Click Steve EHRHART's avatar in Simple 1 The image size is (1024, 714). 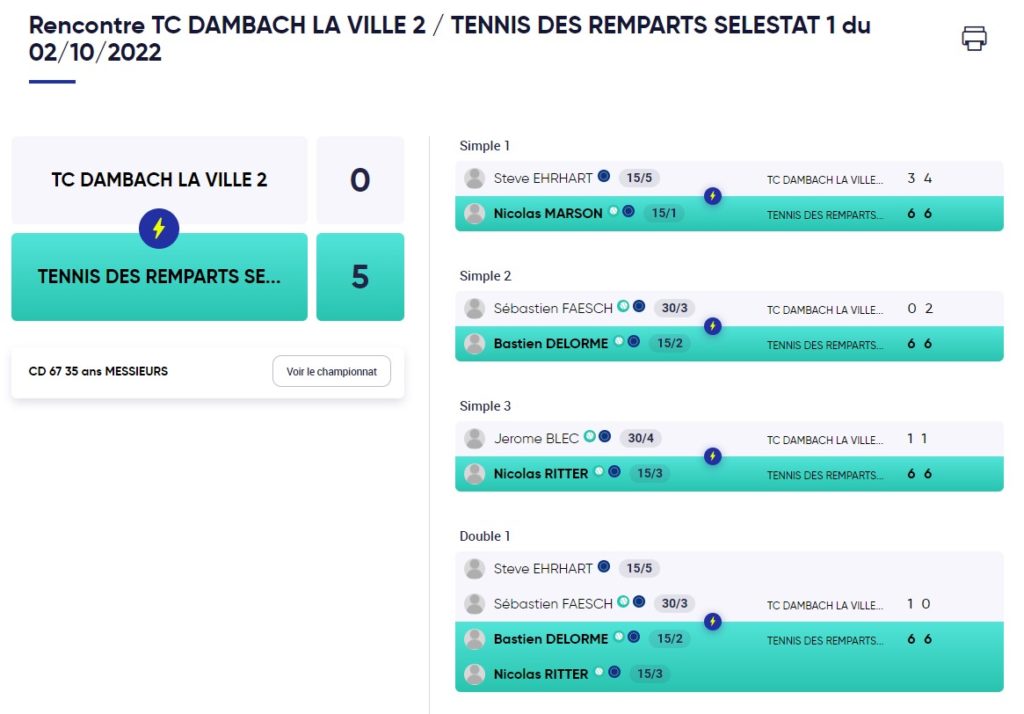(x=474, y=178)
